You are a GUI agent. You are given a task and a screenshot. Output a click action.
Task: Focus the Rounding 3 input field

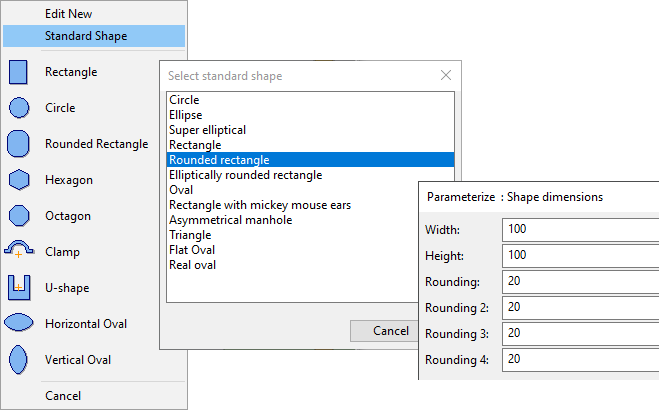click(580, 333)
